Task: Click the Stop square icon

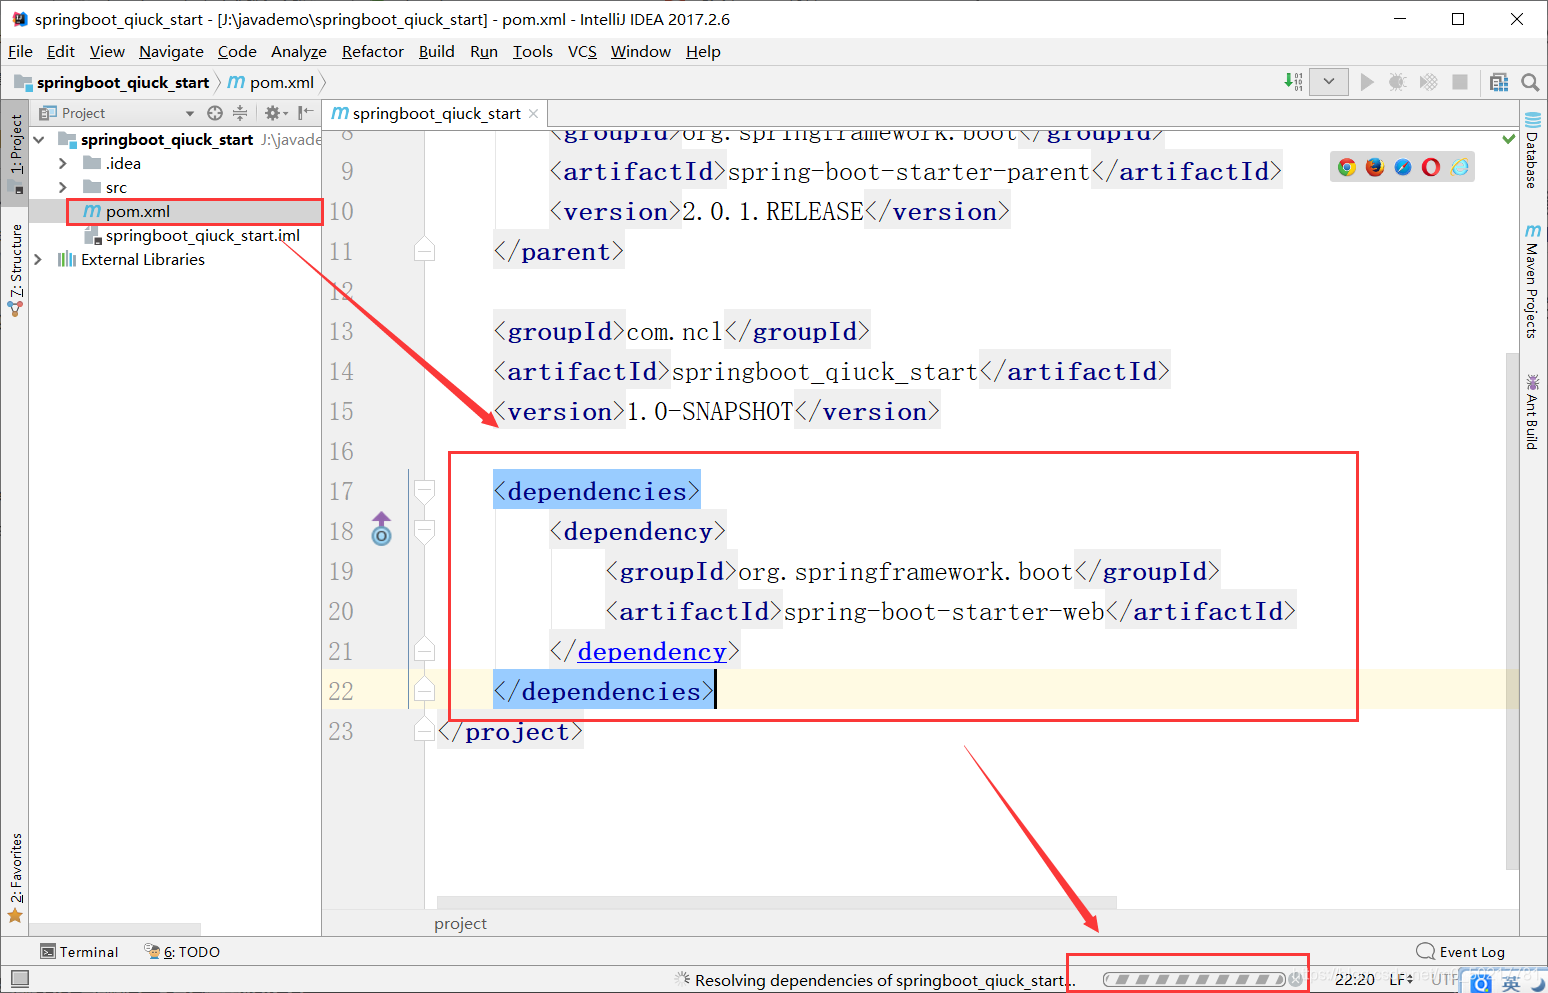Action: (x=1460, y=82)
